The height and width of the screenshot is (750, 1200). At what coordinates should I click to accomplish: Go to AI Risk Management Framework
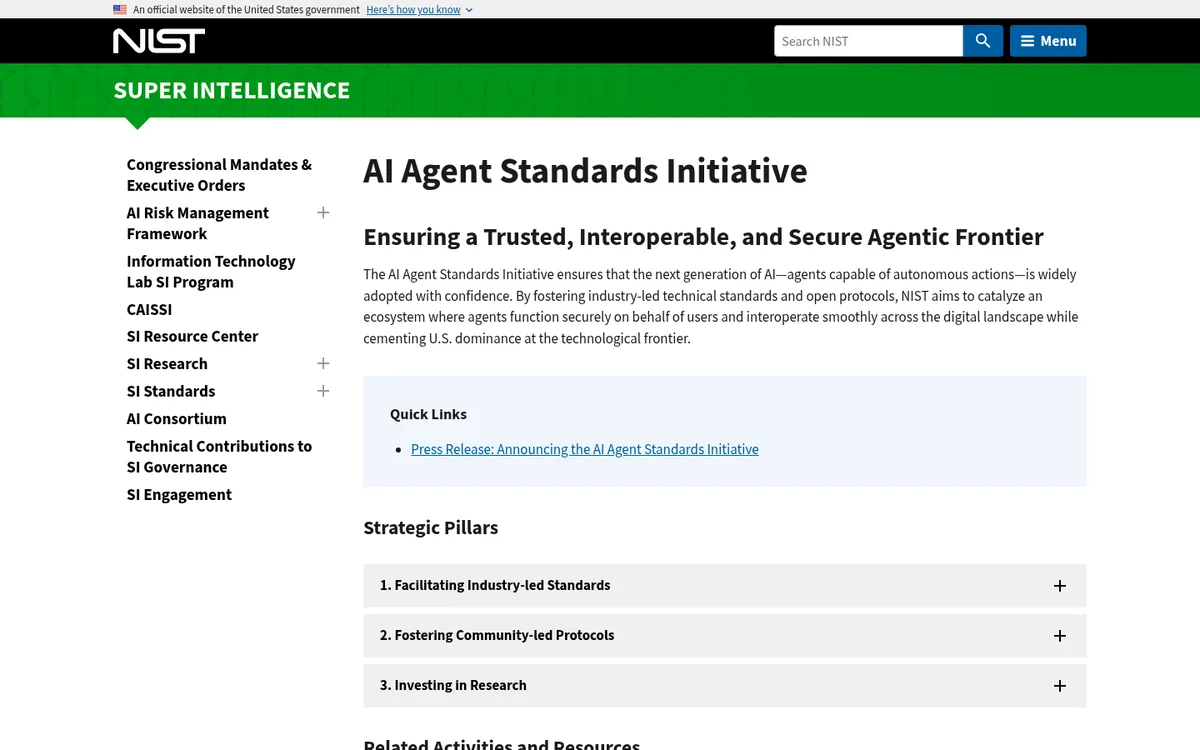click(x=198, y=223)
